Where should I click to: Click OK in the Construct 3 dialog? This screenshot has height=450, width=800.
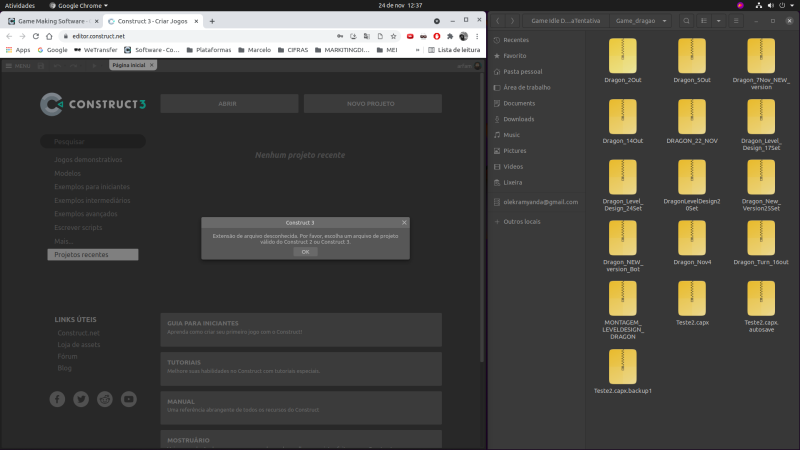pos(305,252)
